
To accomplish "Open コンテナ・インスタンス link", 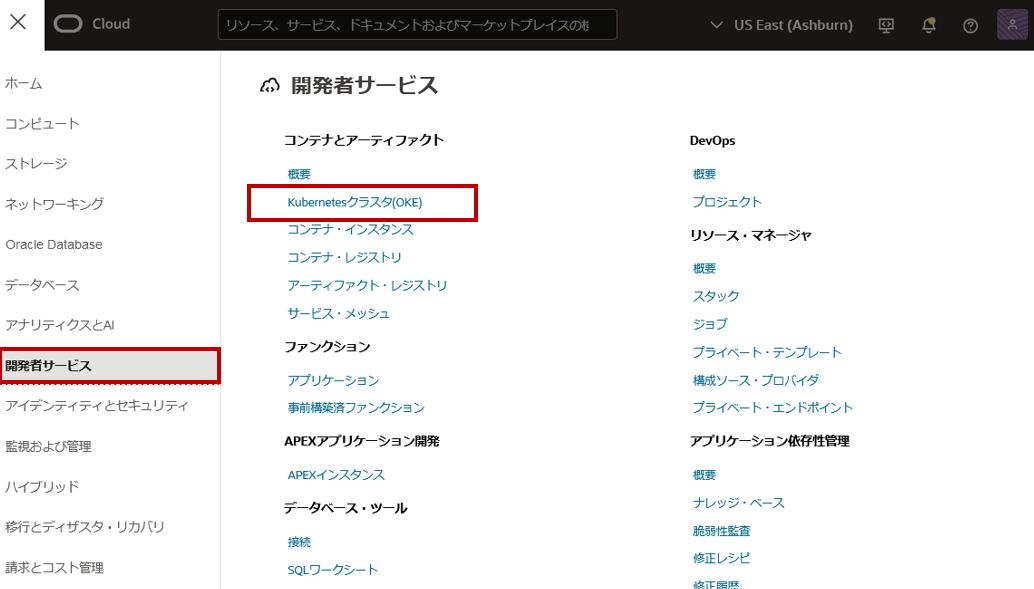I will 350,230.
